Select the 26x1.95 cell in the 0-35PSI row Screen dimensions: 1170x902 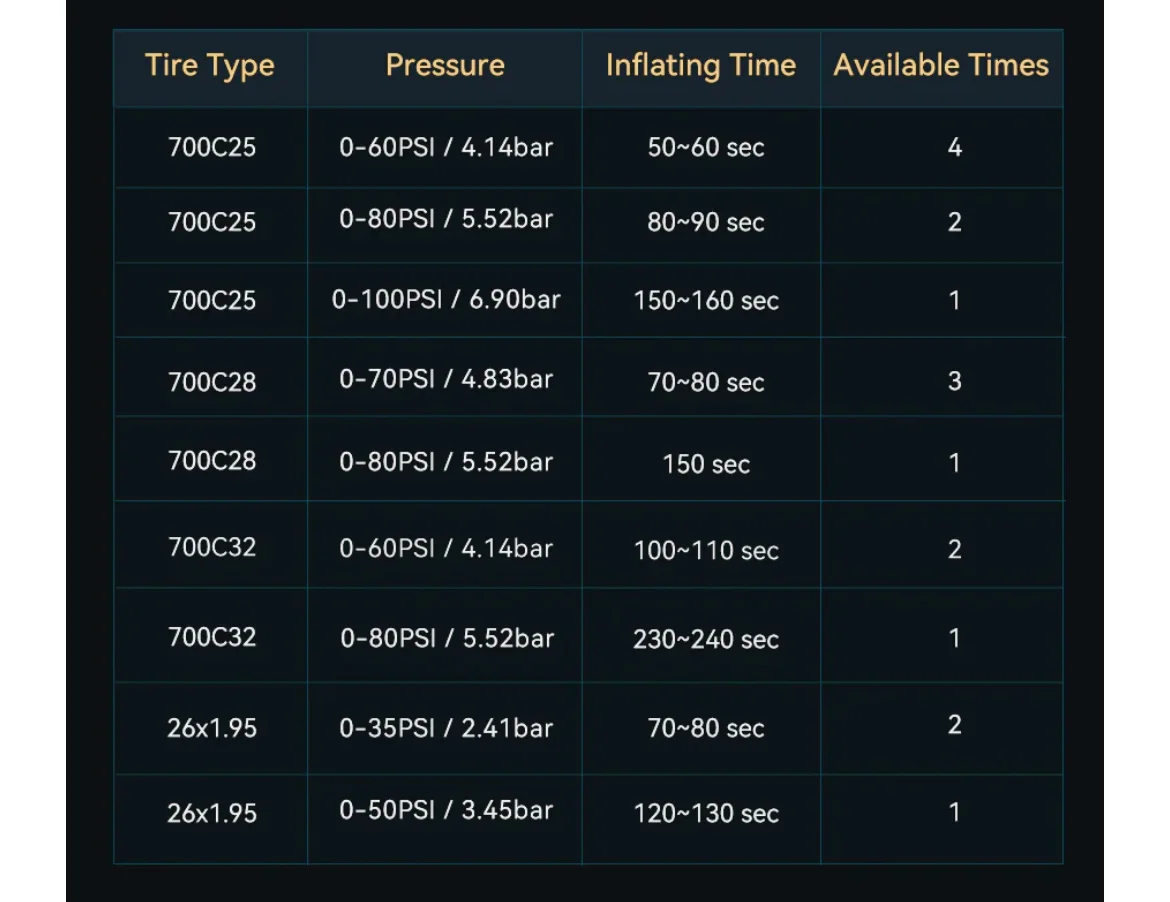point(212,728)
